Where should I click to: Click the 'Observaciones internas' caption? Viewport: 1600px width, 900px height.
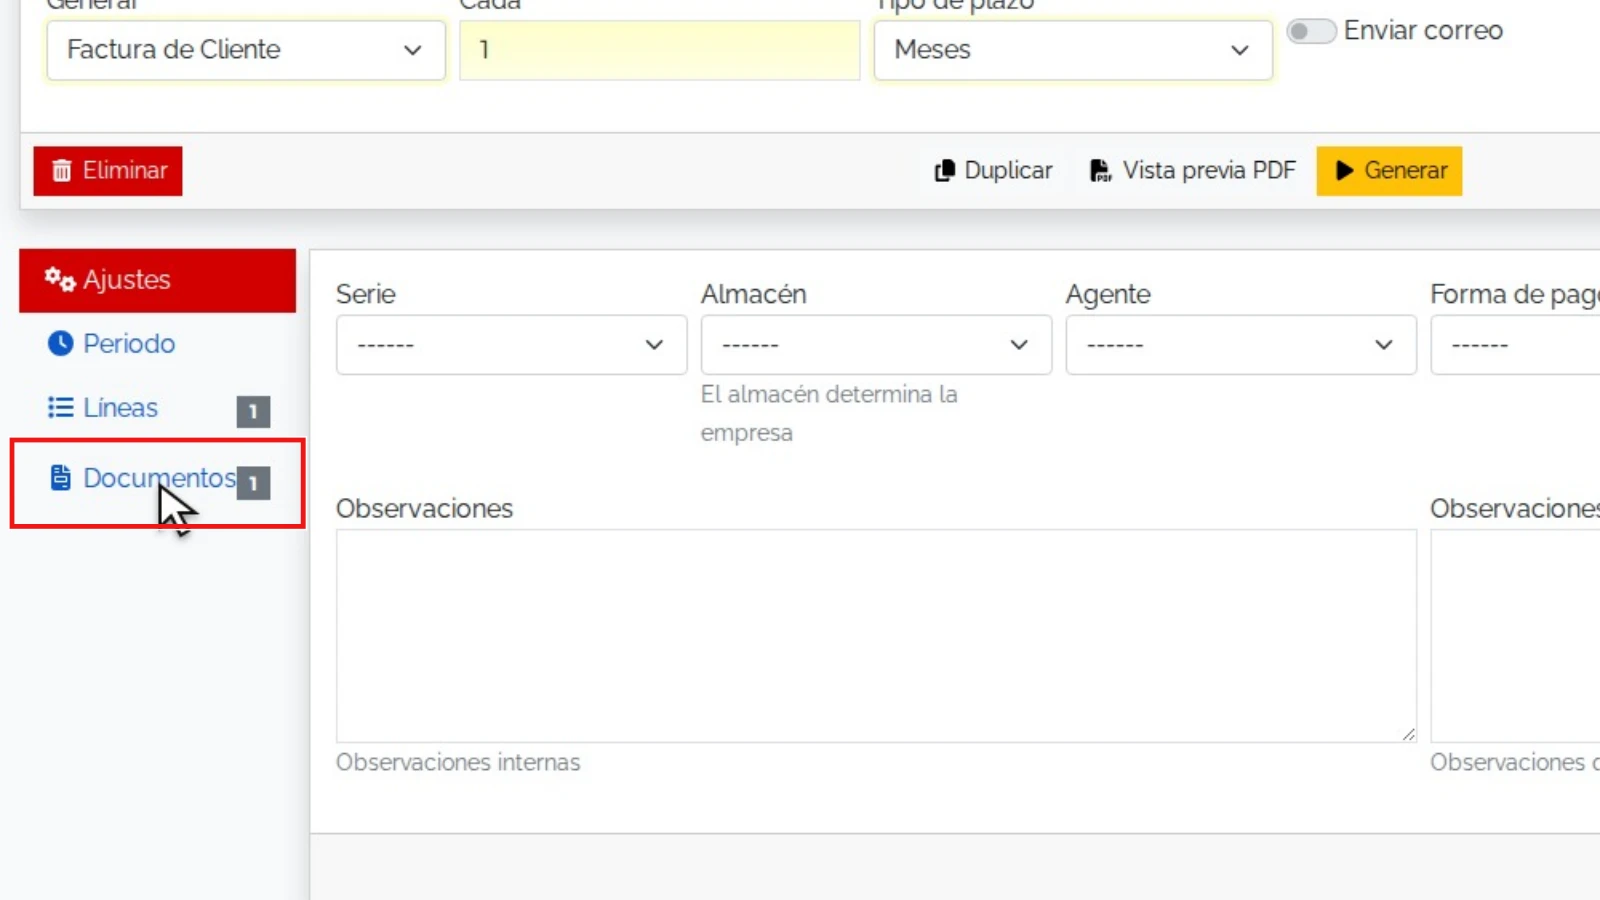pos(458,762)
